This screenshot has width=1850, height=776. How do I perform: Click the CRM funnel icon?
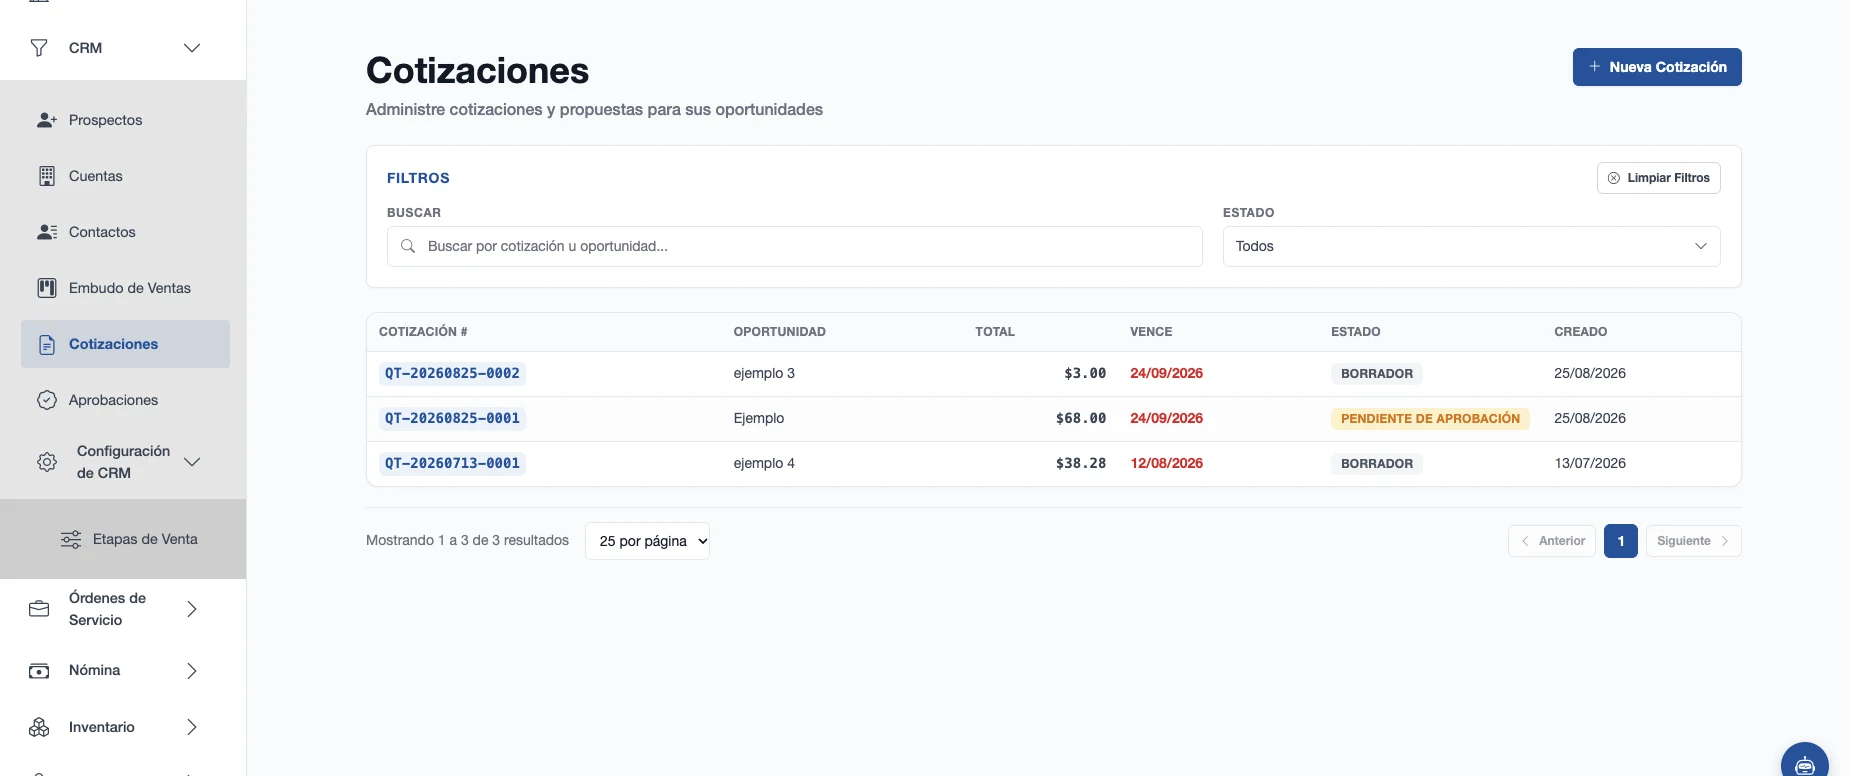[39, 48]
